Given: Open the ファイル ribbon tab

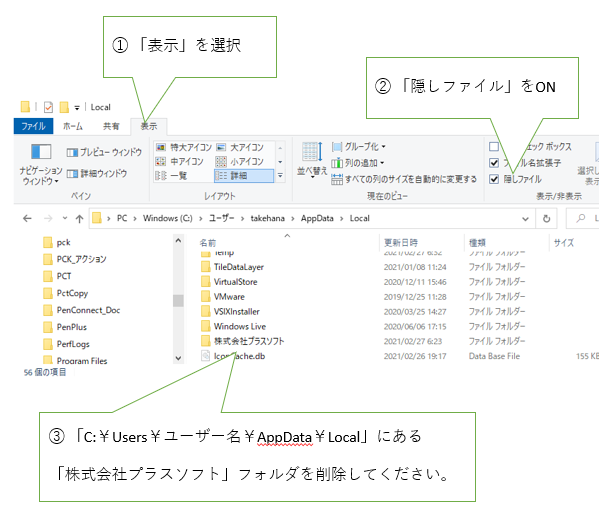Looking at the screenshot, I should click(x=33, y=126).
